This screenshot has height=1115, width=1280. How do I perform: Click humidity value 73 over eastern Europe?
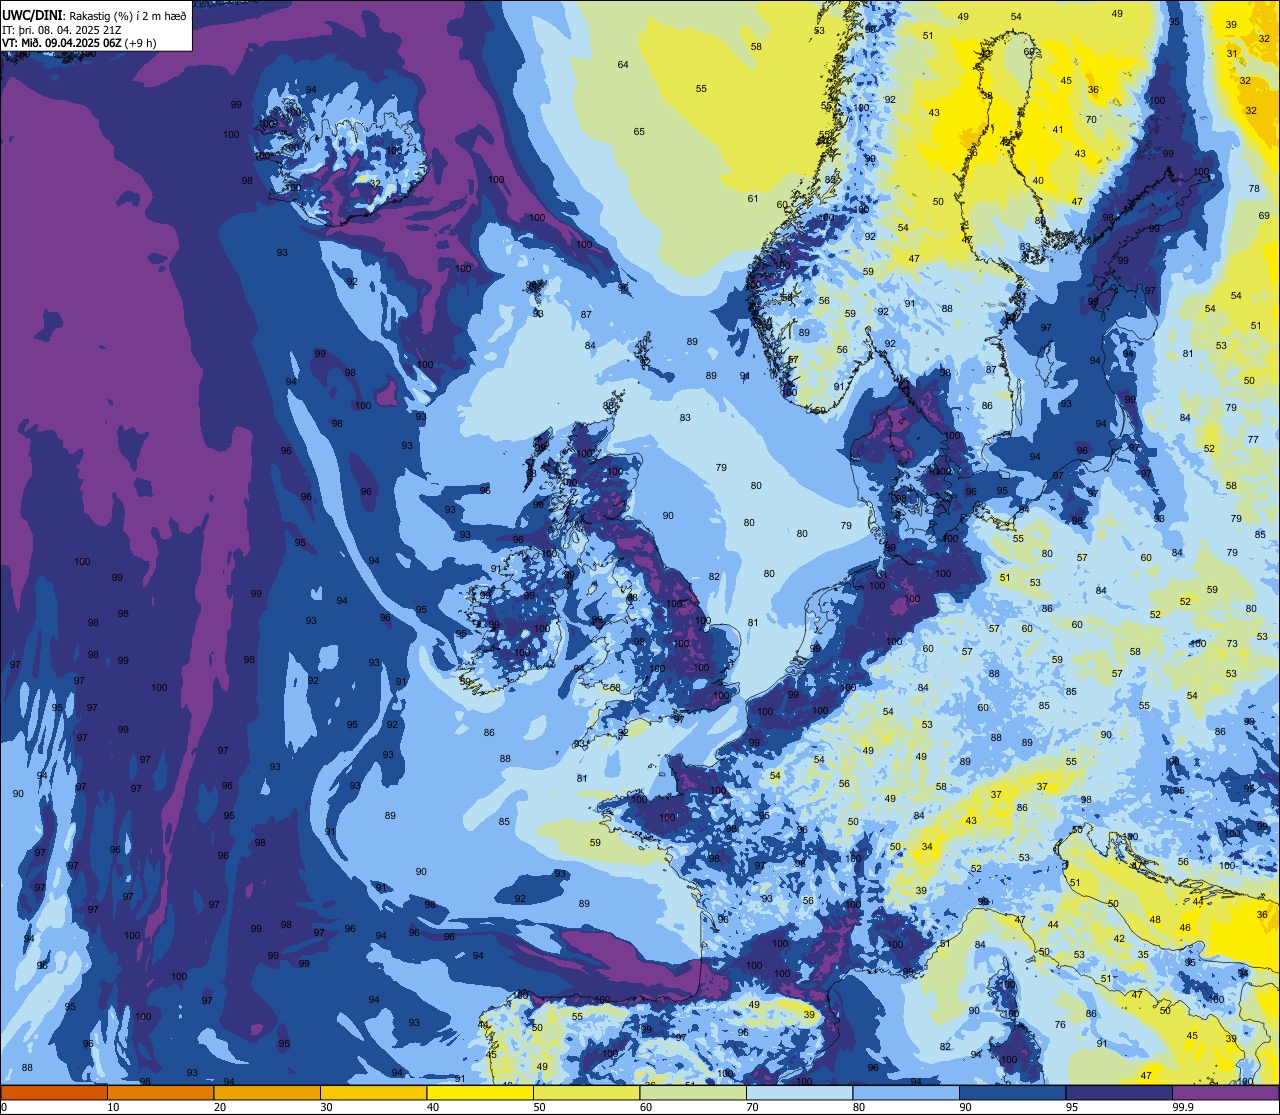1233,644
